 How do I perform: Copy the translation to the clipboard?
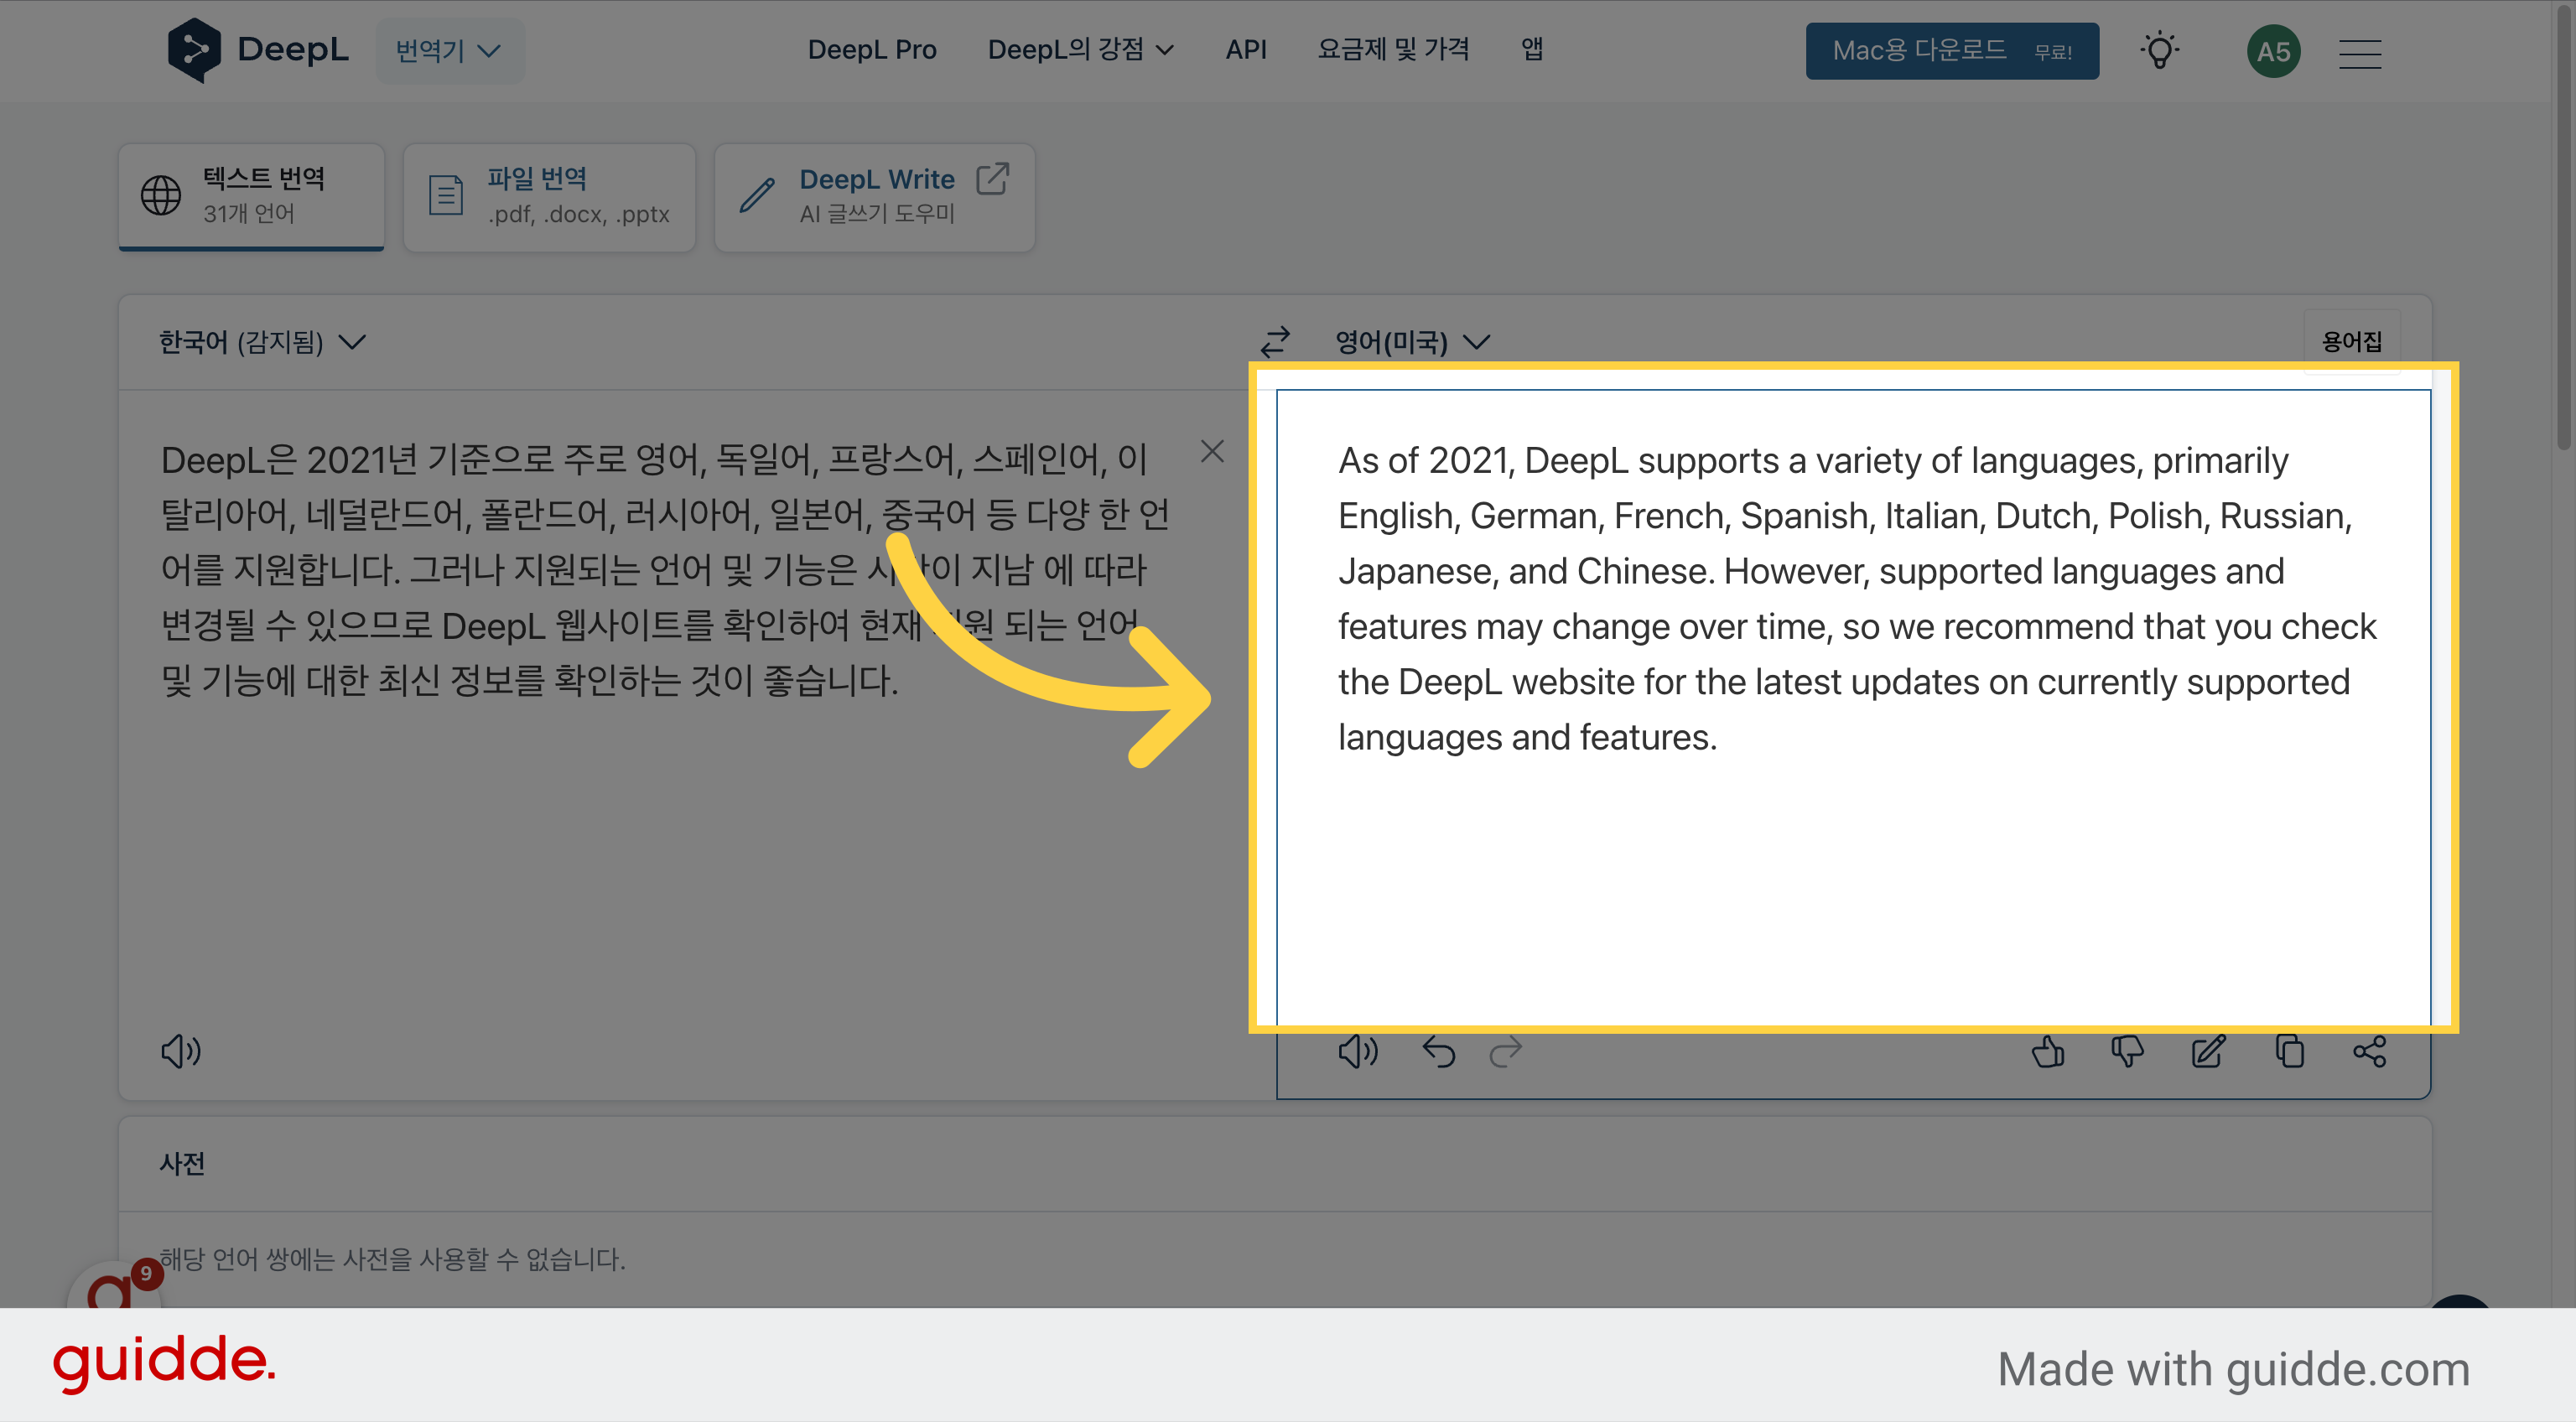point(2289,1051)
